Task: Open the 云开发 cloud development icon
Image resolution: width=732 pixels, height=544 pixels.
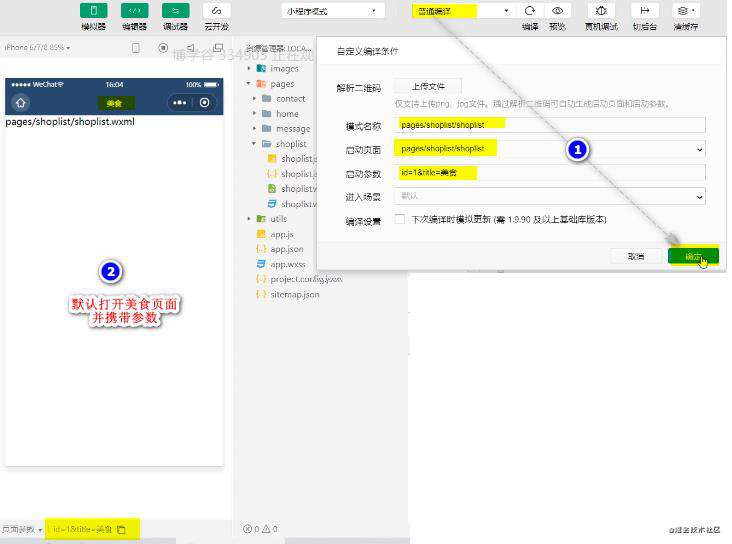Action: point(217,11)
